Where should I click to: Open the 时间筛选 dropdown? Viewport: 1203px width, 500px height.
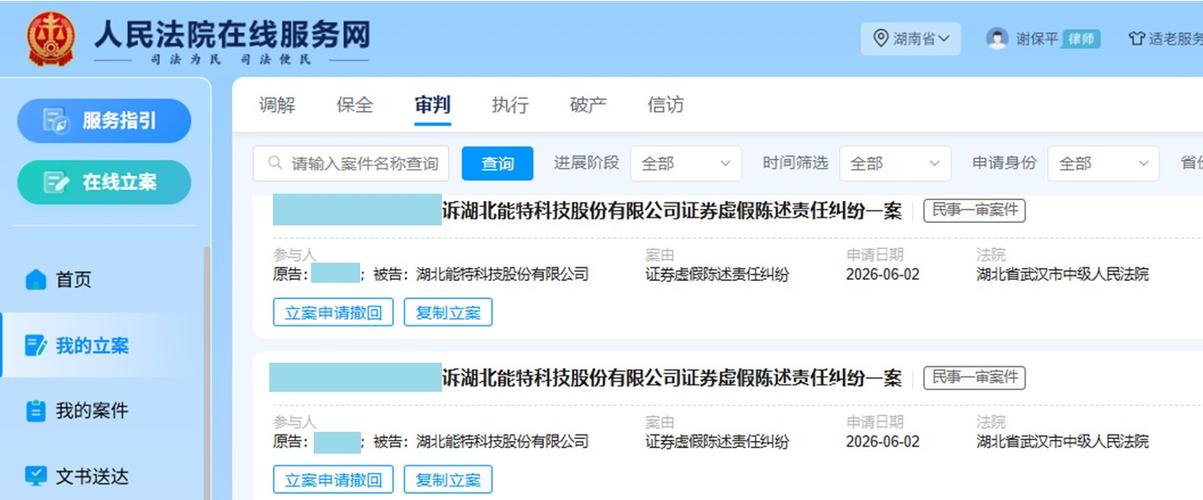[895, 163]
